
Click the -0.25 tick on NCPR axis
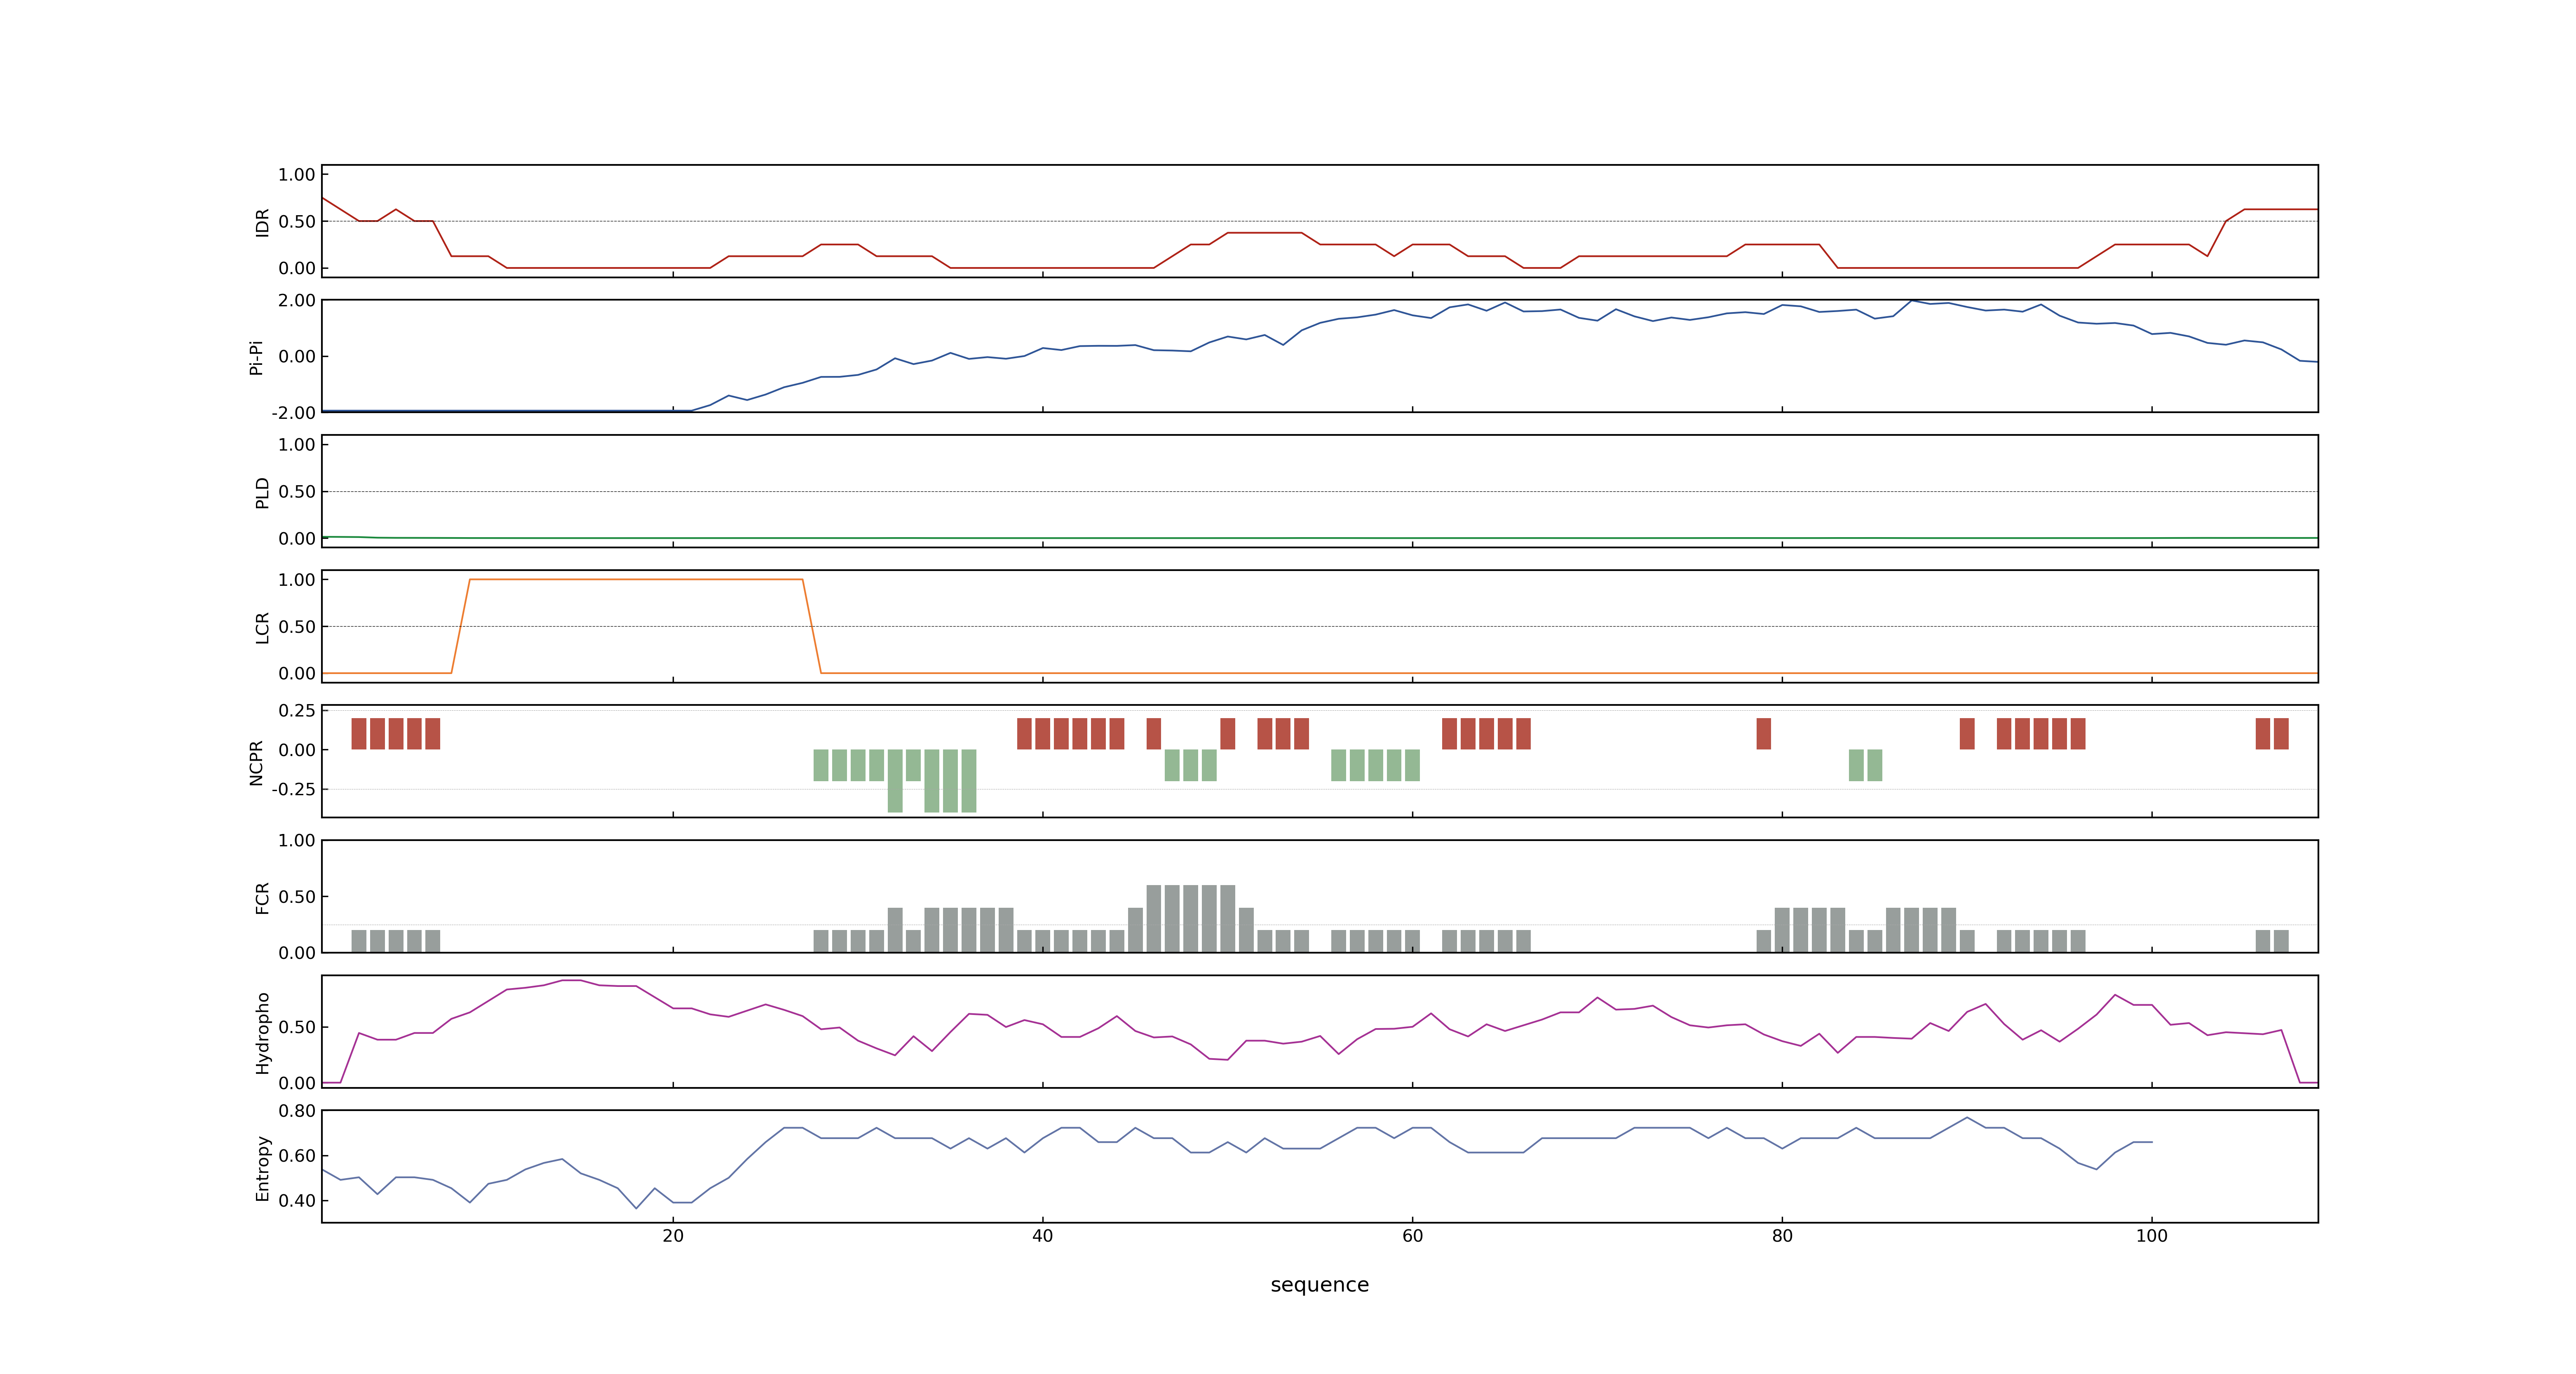pos(294,789)
